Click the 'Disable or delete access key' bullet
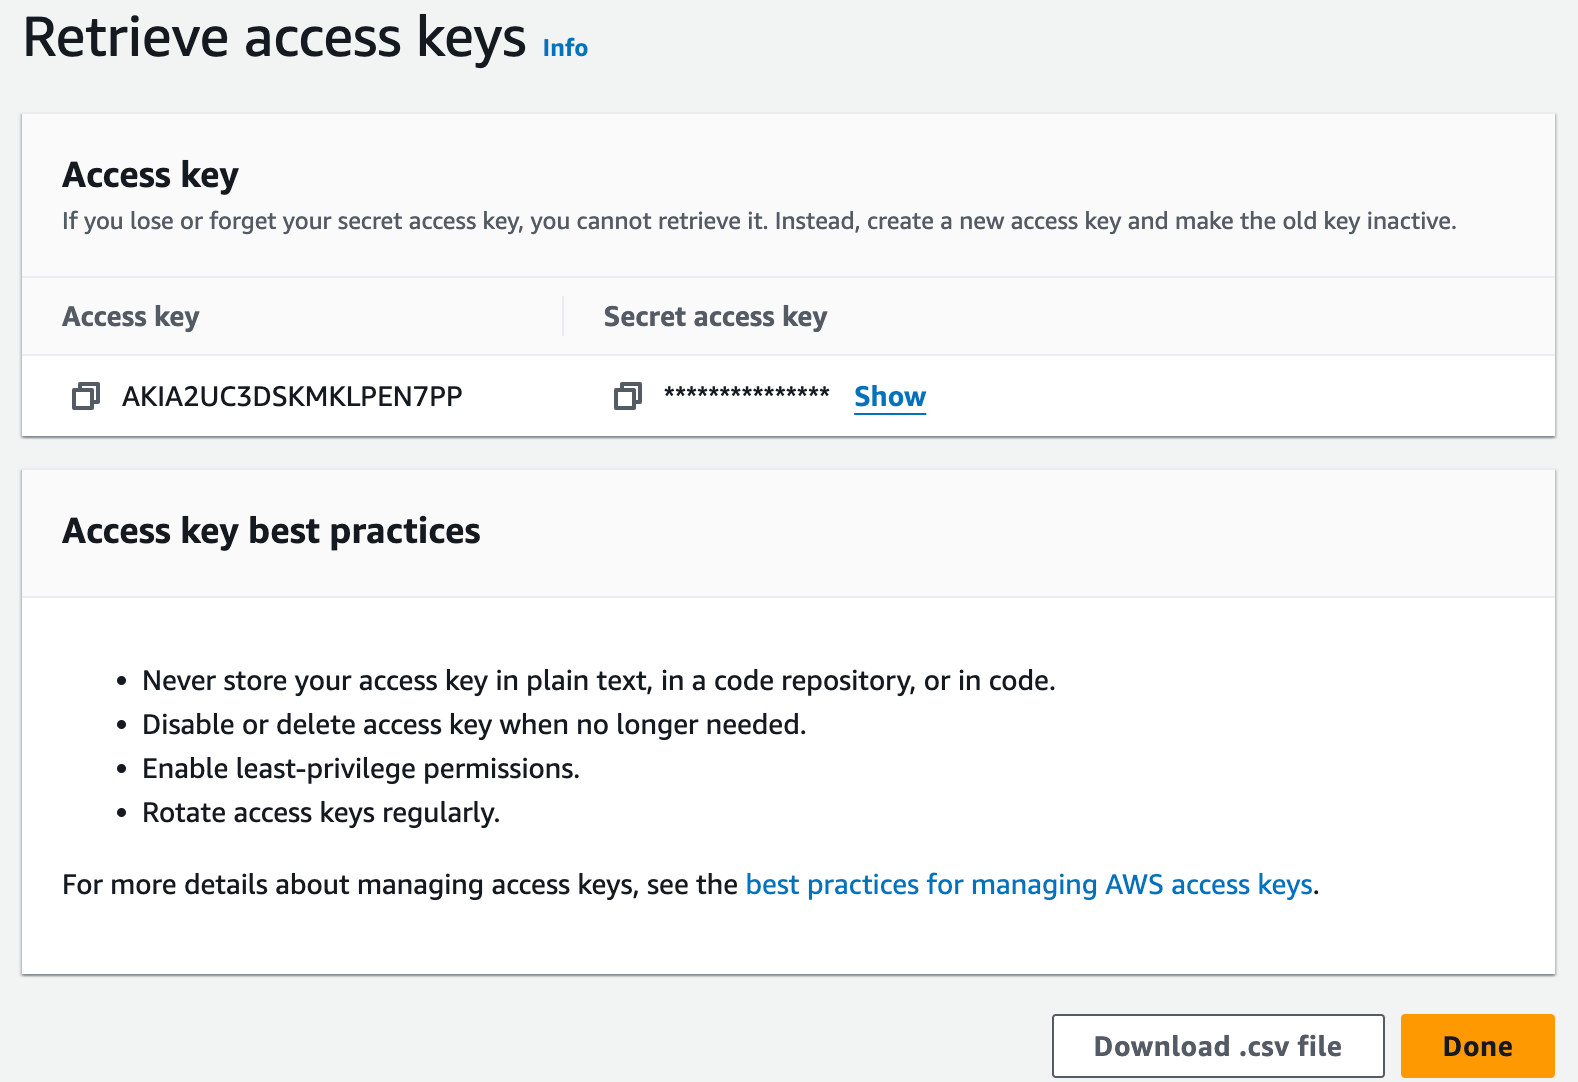The height and width of the screenshot is (1082, 1578). click(x=474, y=724)
